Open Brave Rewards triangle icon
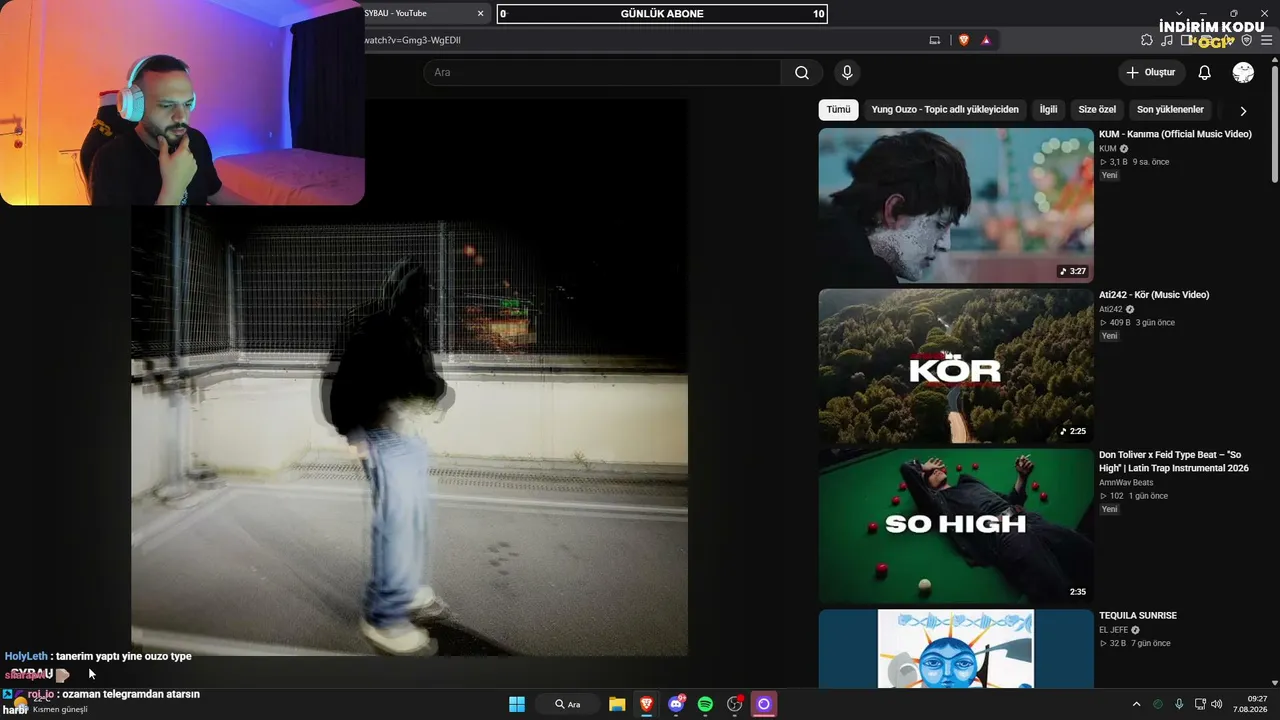The width and height of the screenshot is (1280, 720). (986, 40)
